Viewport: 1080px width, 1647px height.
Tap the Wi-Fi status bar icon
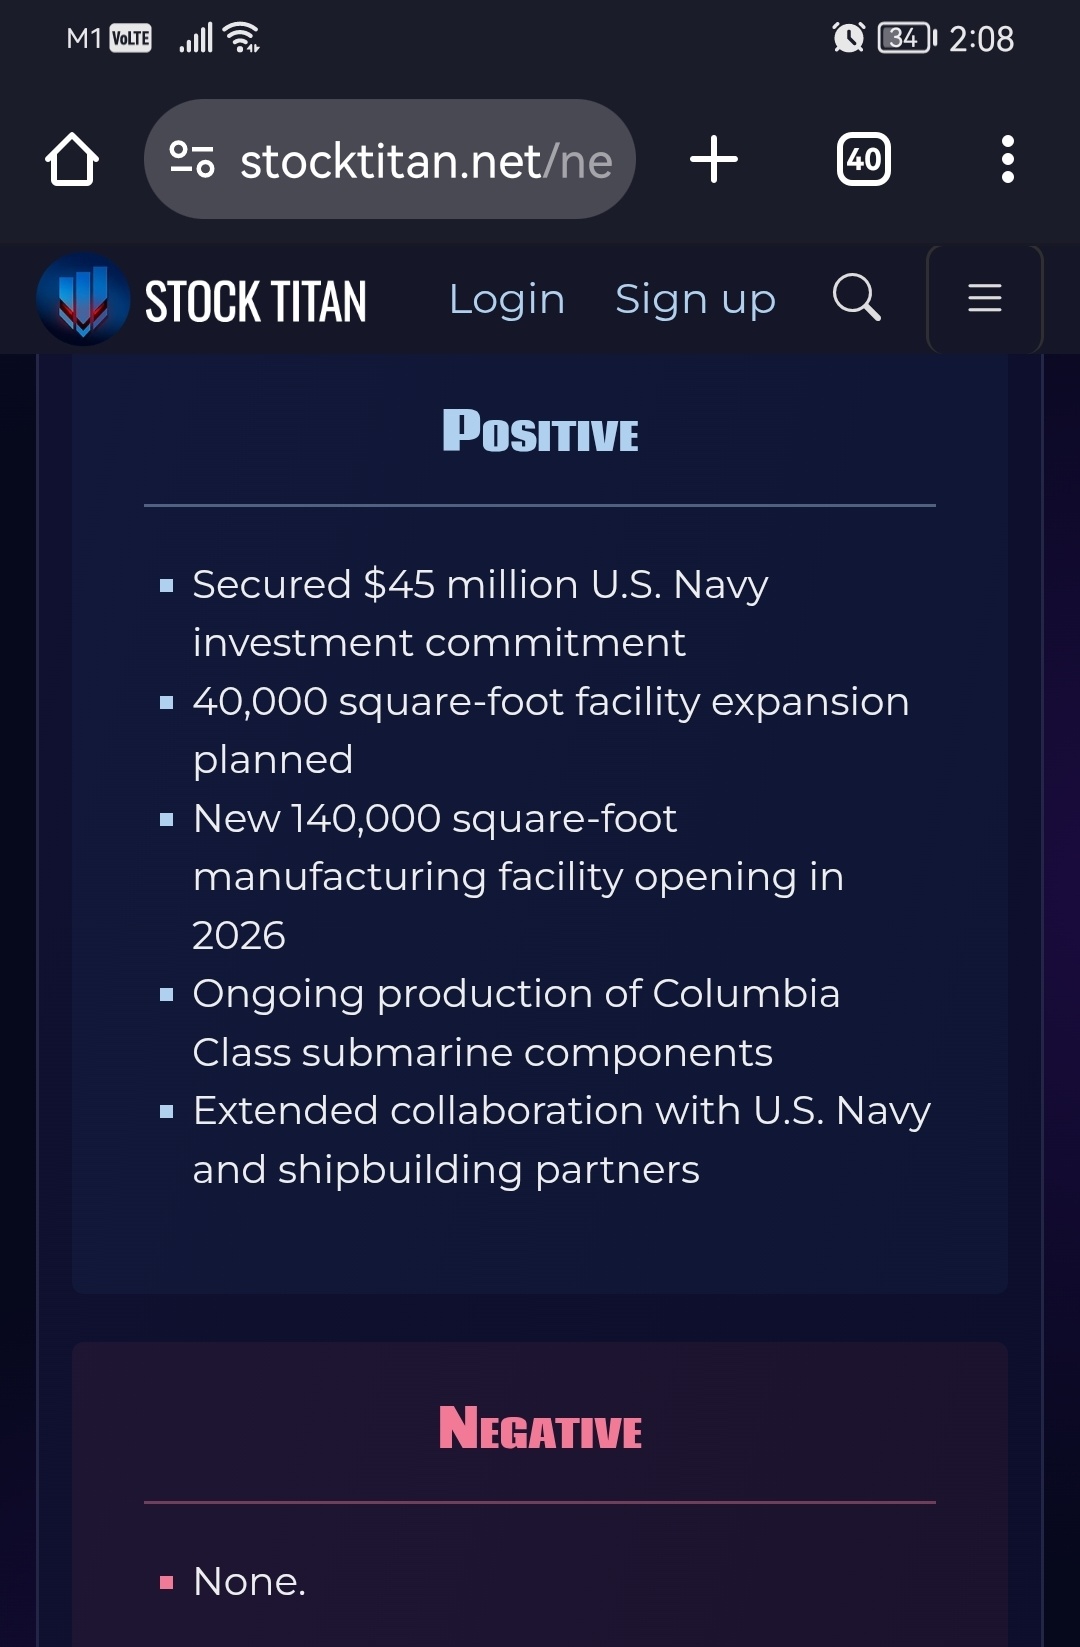pyautogui.click(x=242, y=38)
